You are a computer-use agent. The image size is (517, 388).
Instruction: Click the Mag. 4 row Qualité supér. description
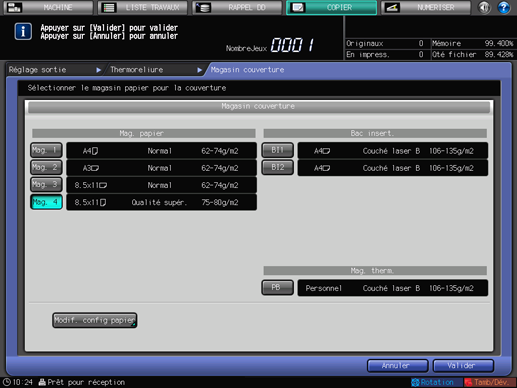tap(162, 202)
